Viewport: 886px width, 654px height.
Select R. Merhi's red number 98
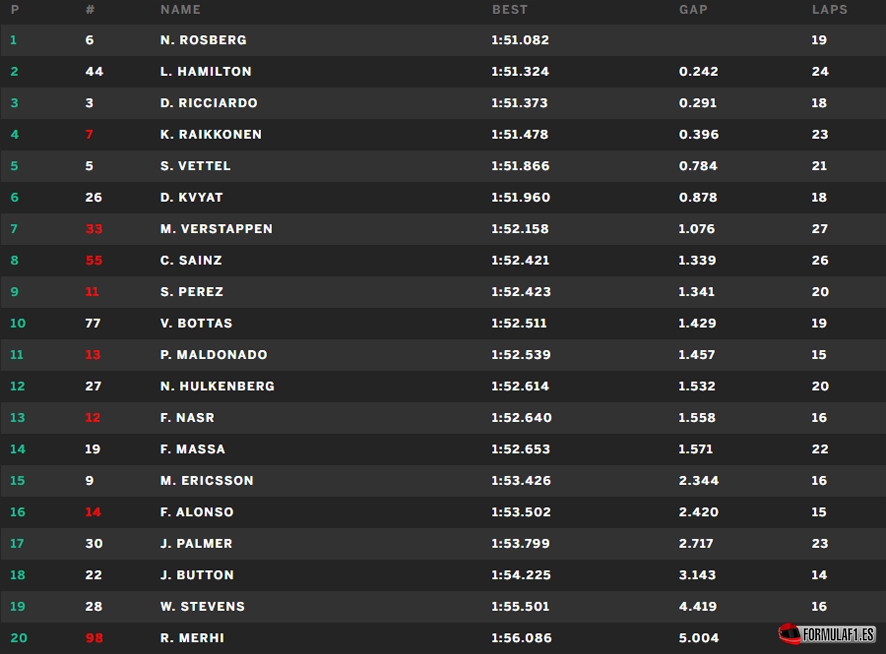tap(94, 638)
